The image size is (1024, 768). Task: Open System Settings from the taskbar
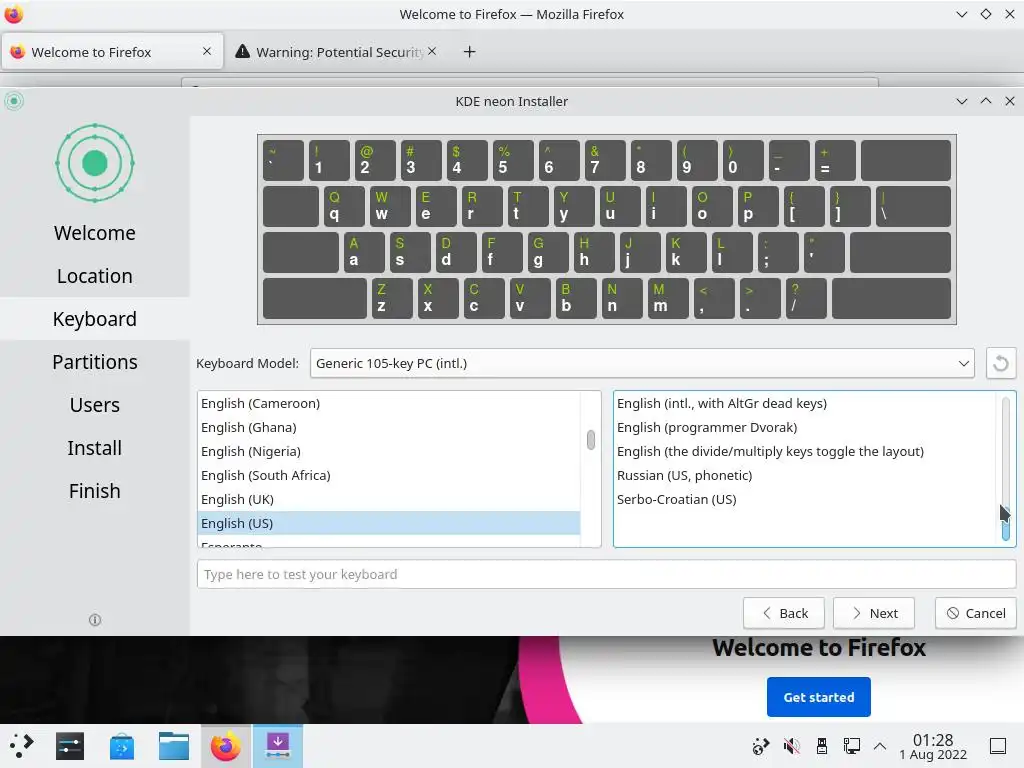point(70,746)
